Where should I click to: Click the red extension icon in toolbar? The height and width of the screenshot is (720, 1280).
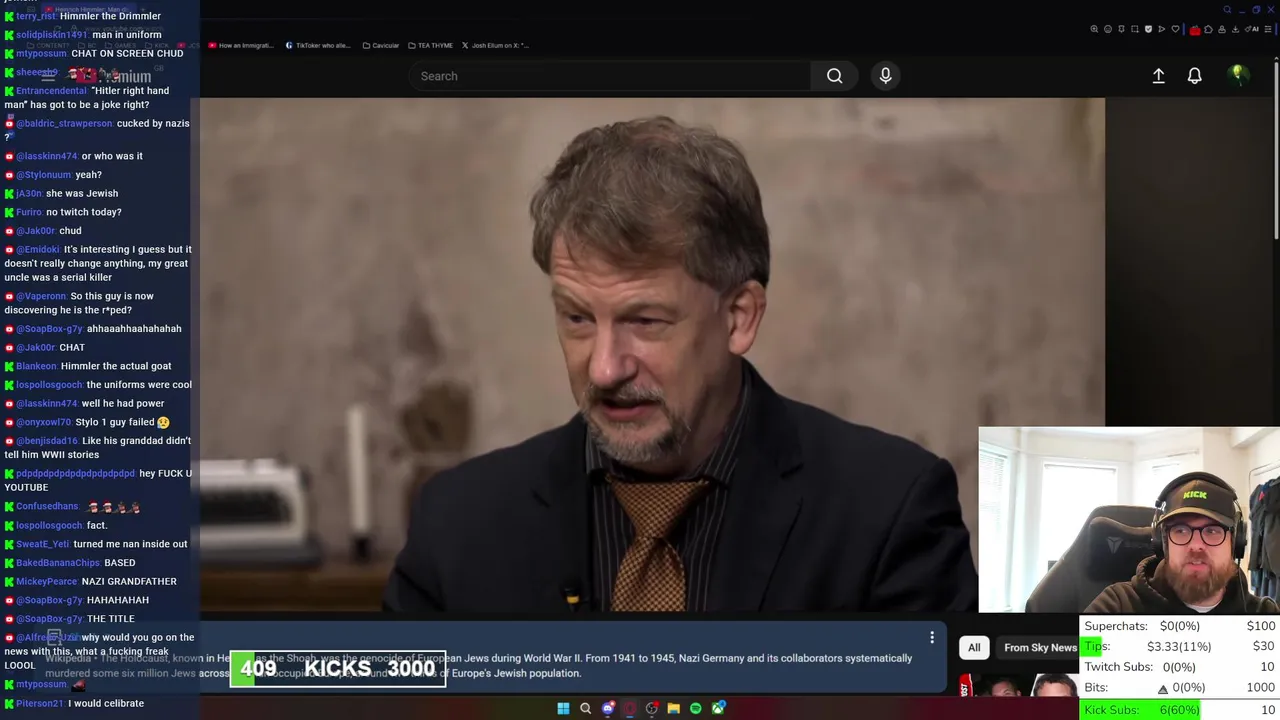1195,30
